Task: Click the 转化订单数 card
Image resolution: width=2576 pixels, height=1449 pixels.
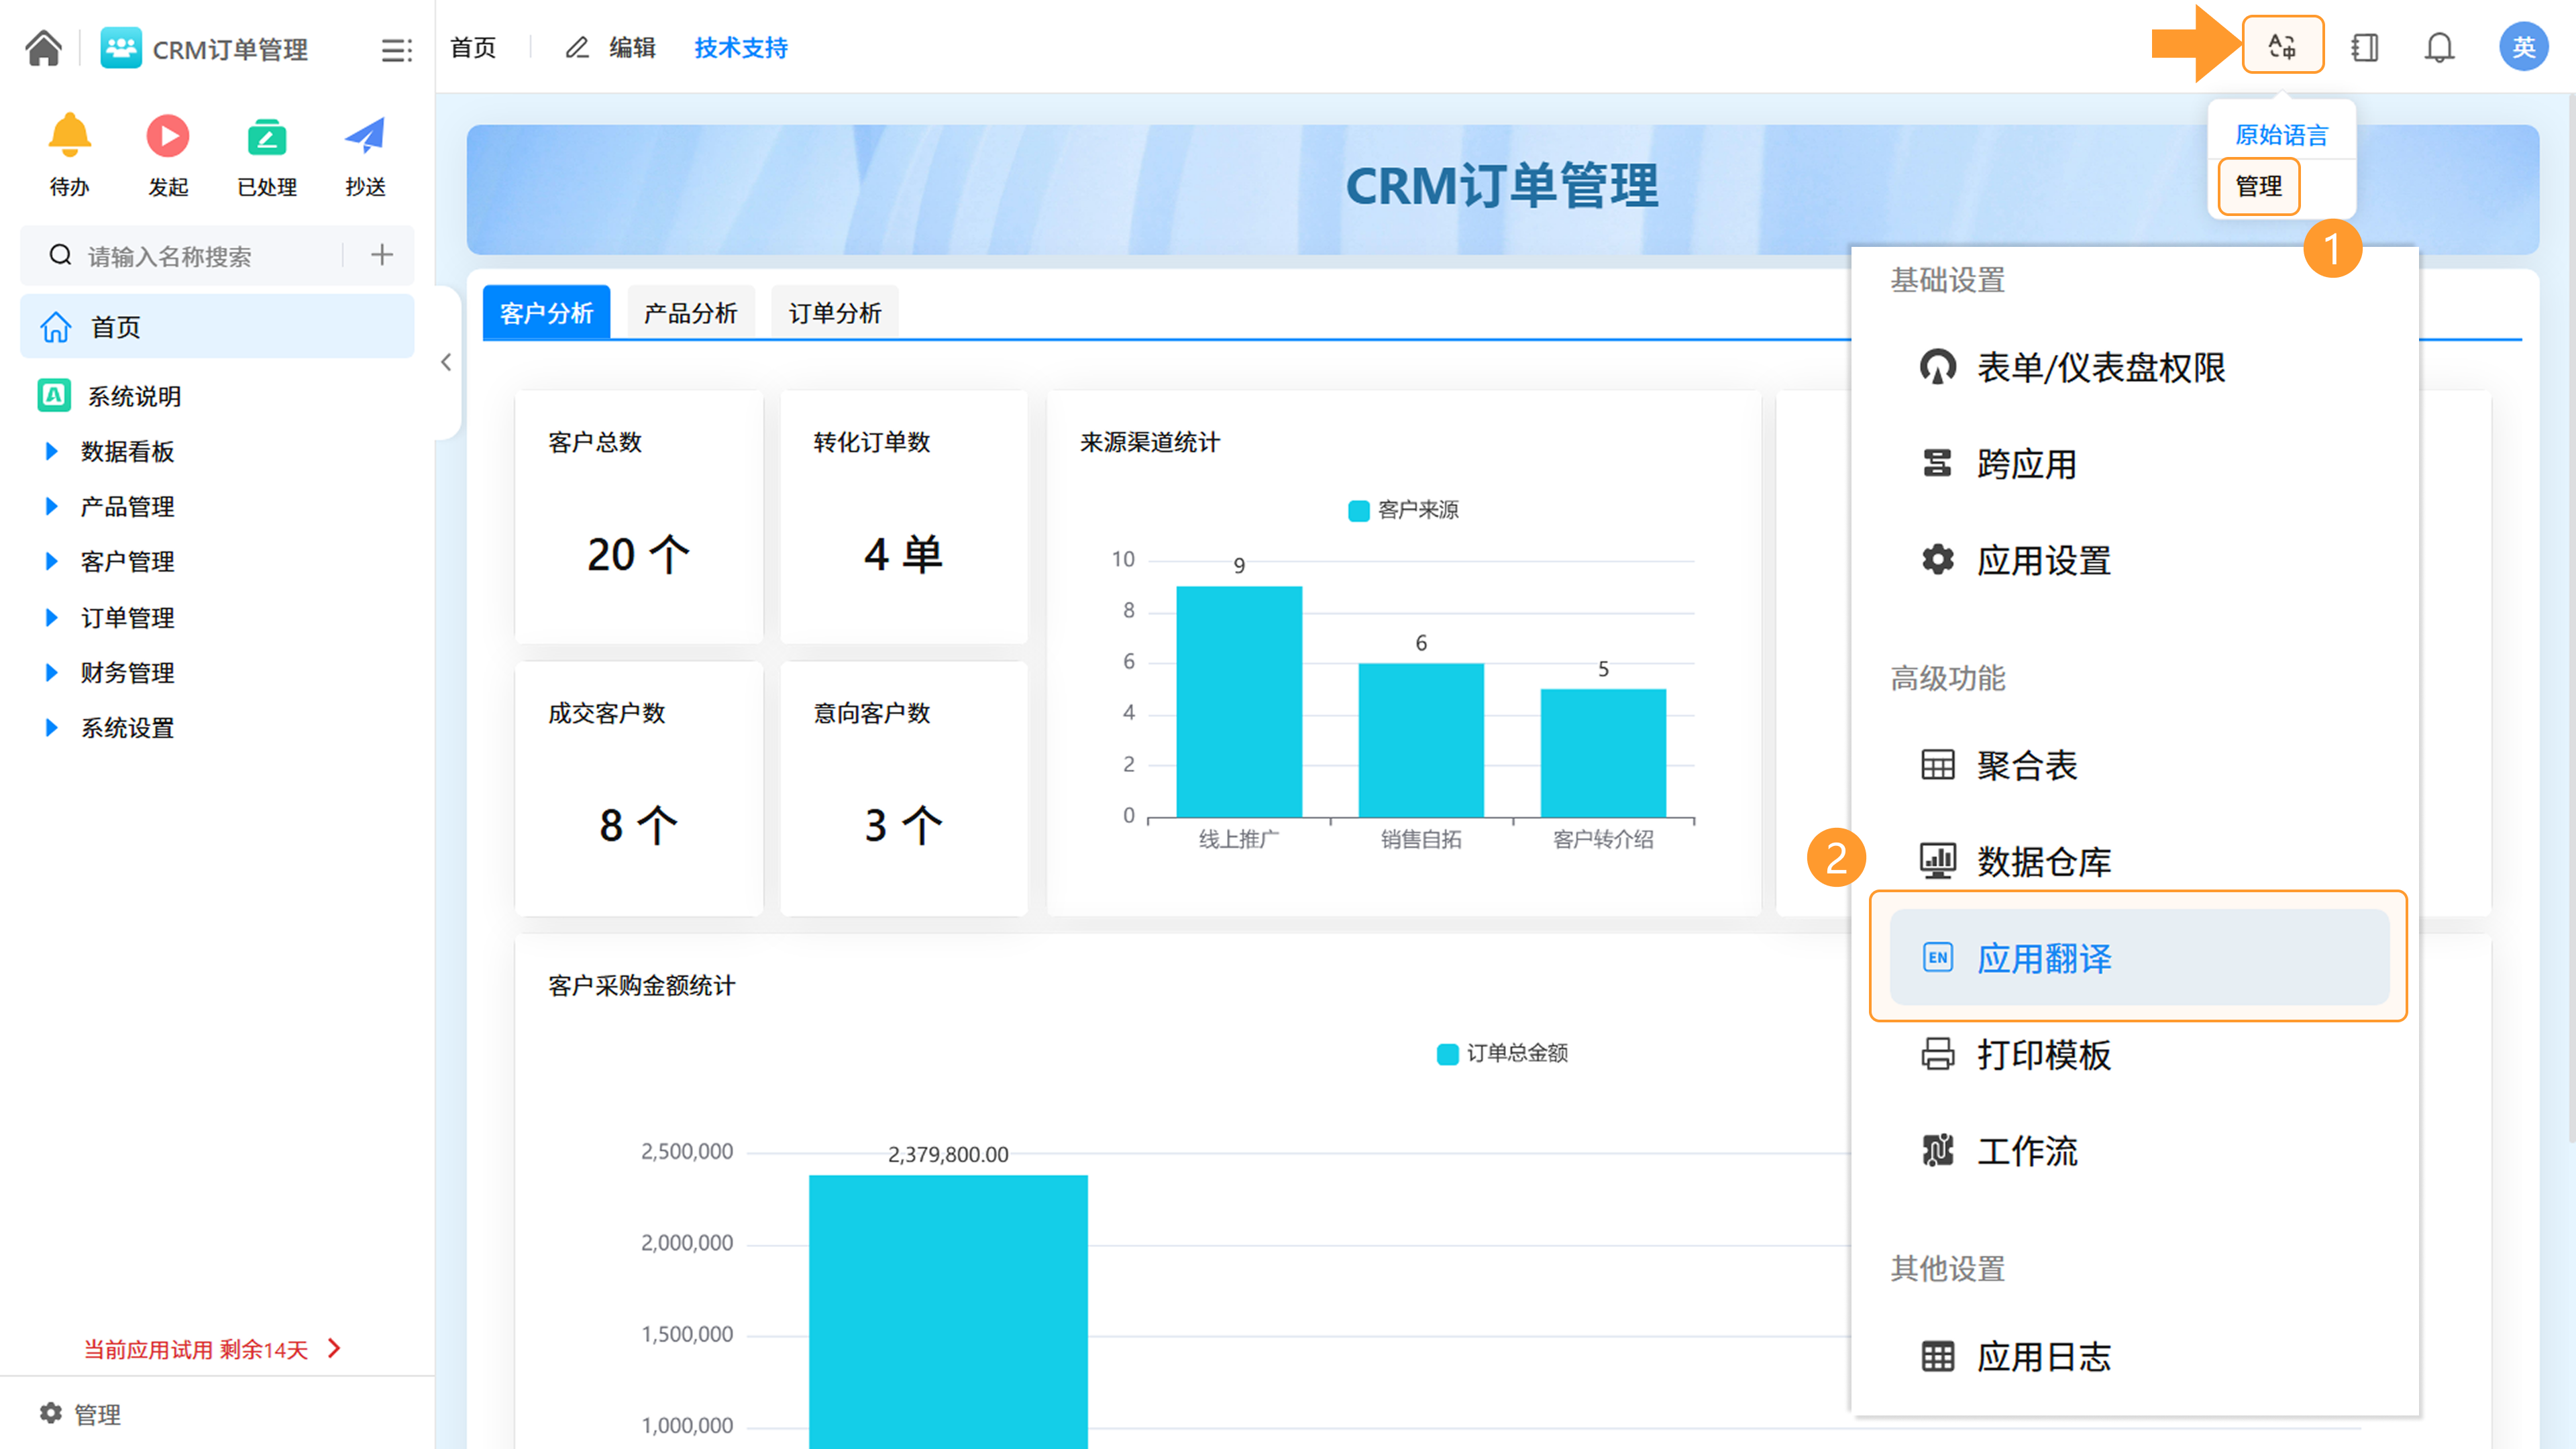Action: point(903,517)
